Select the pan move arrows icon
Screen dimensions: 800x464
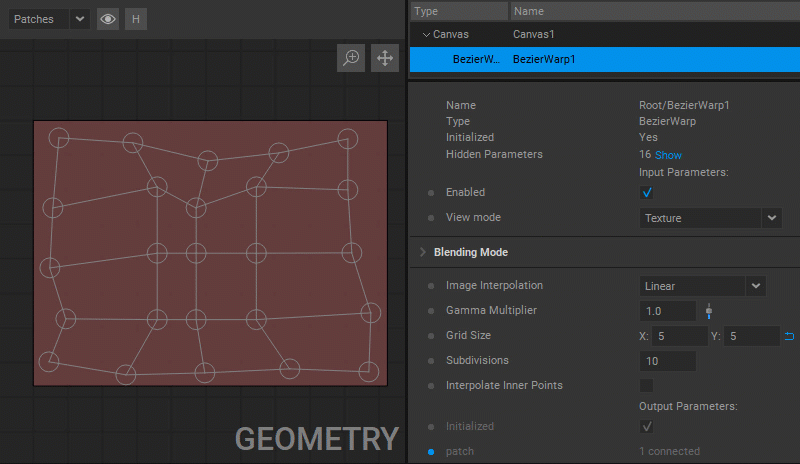[385, 58]
